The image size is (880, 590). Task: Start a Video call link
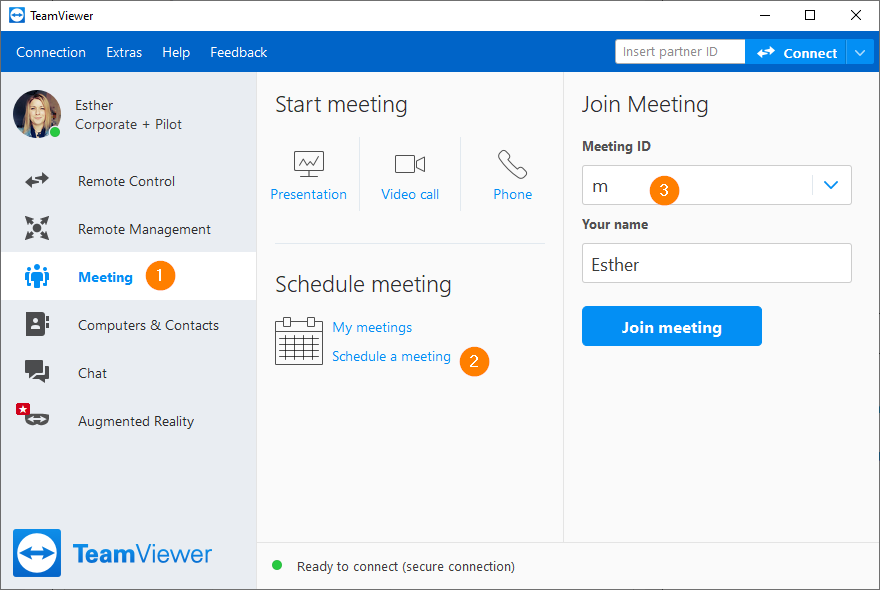pyautogui.click(x=410, y=194)
